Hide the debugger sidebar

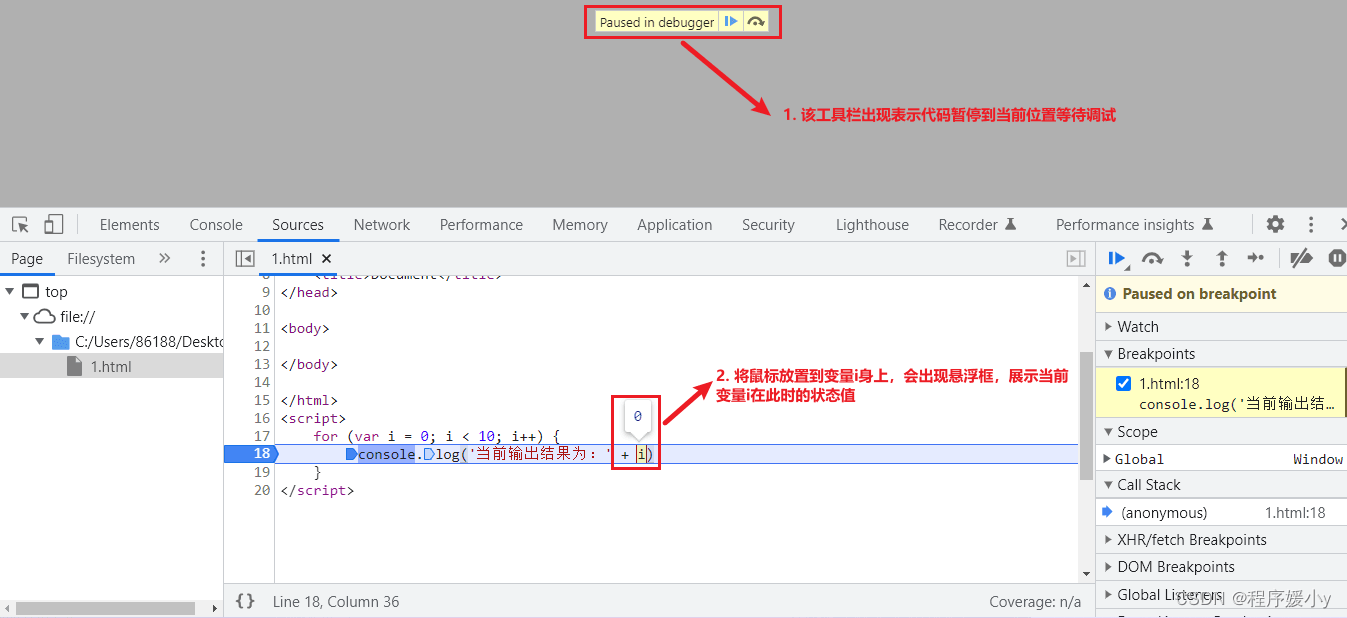pos(1076,258)
